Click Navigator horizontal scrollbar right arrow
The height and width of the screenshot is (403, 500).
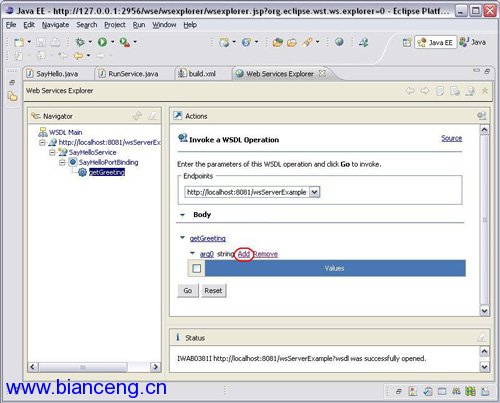tap(155, 367)
